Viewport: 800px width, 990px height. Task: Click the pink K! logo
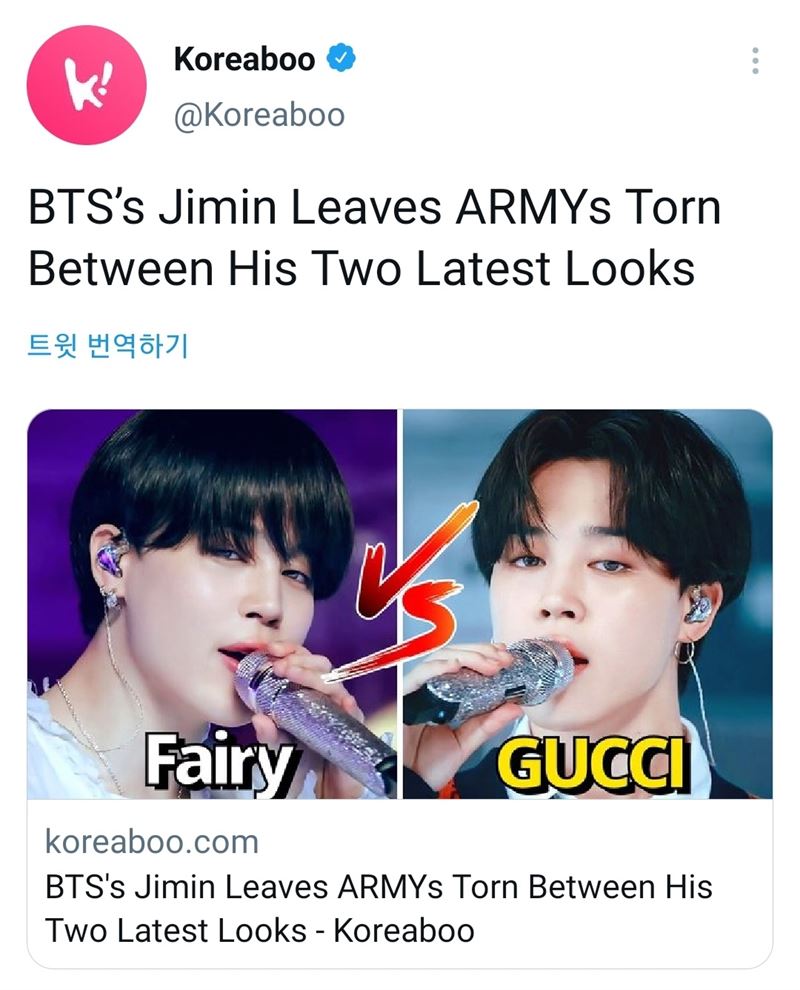[87, 85]
